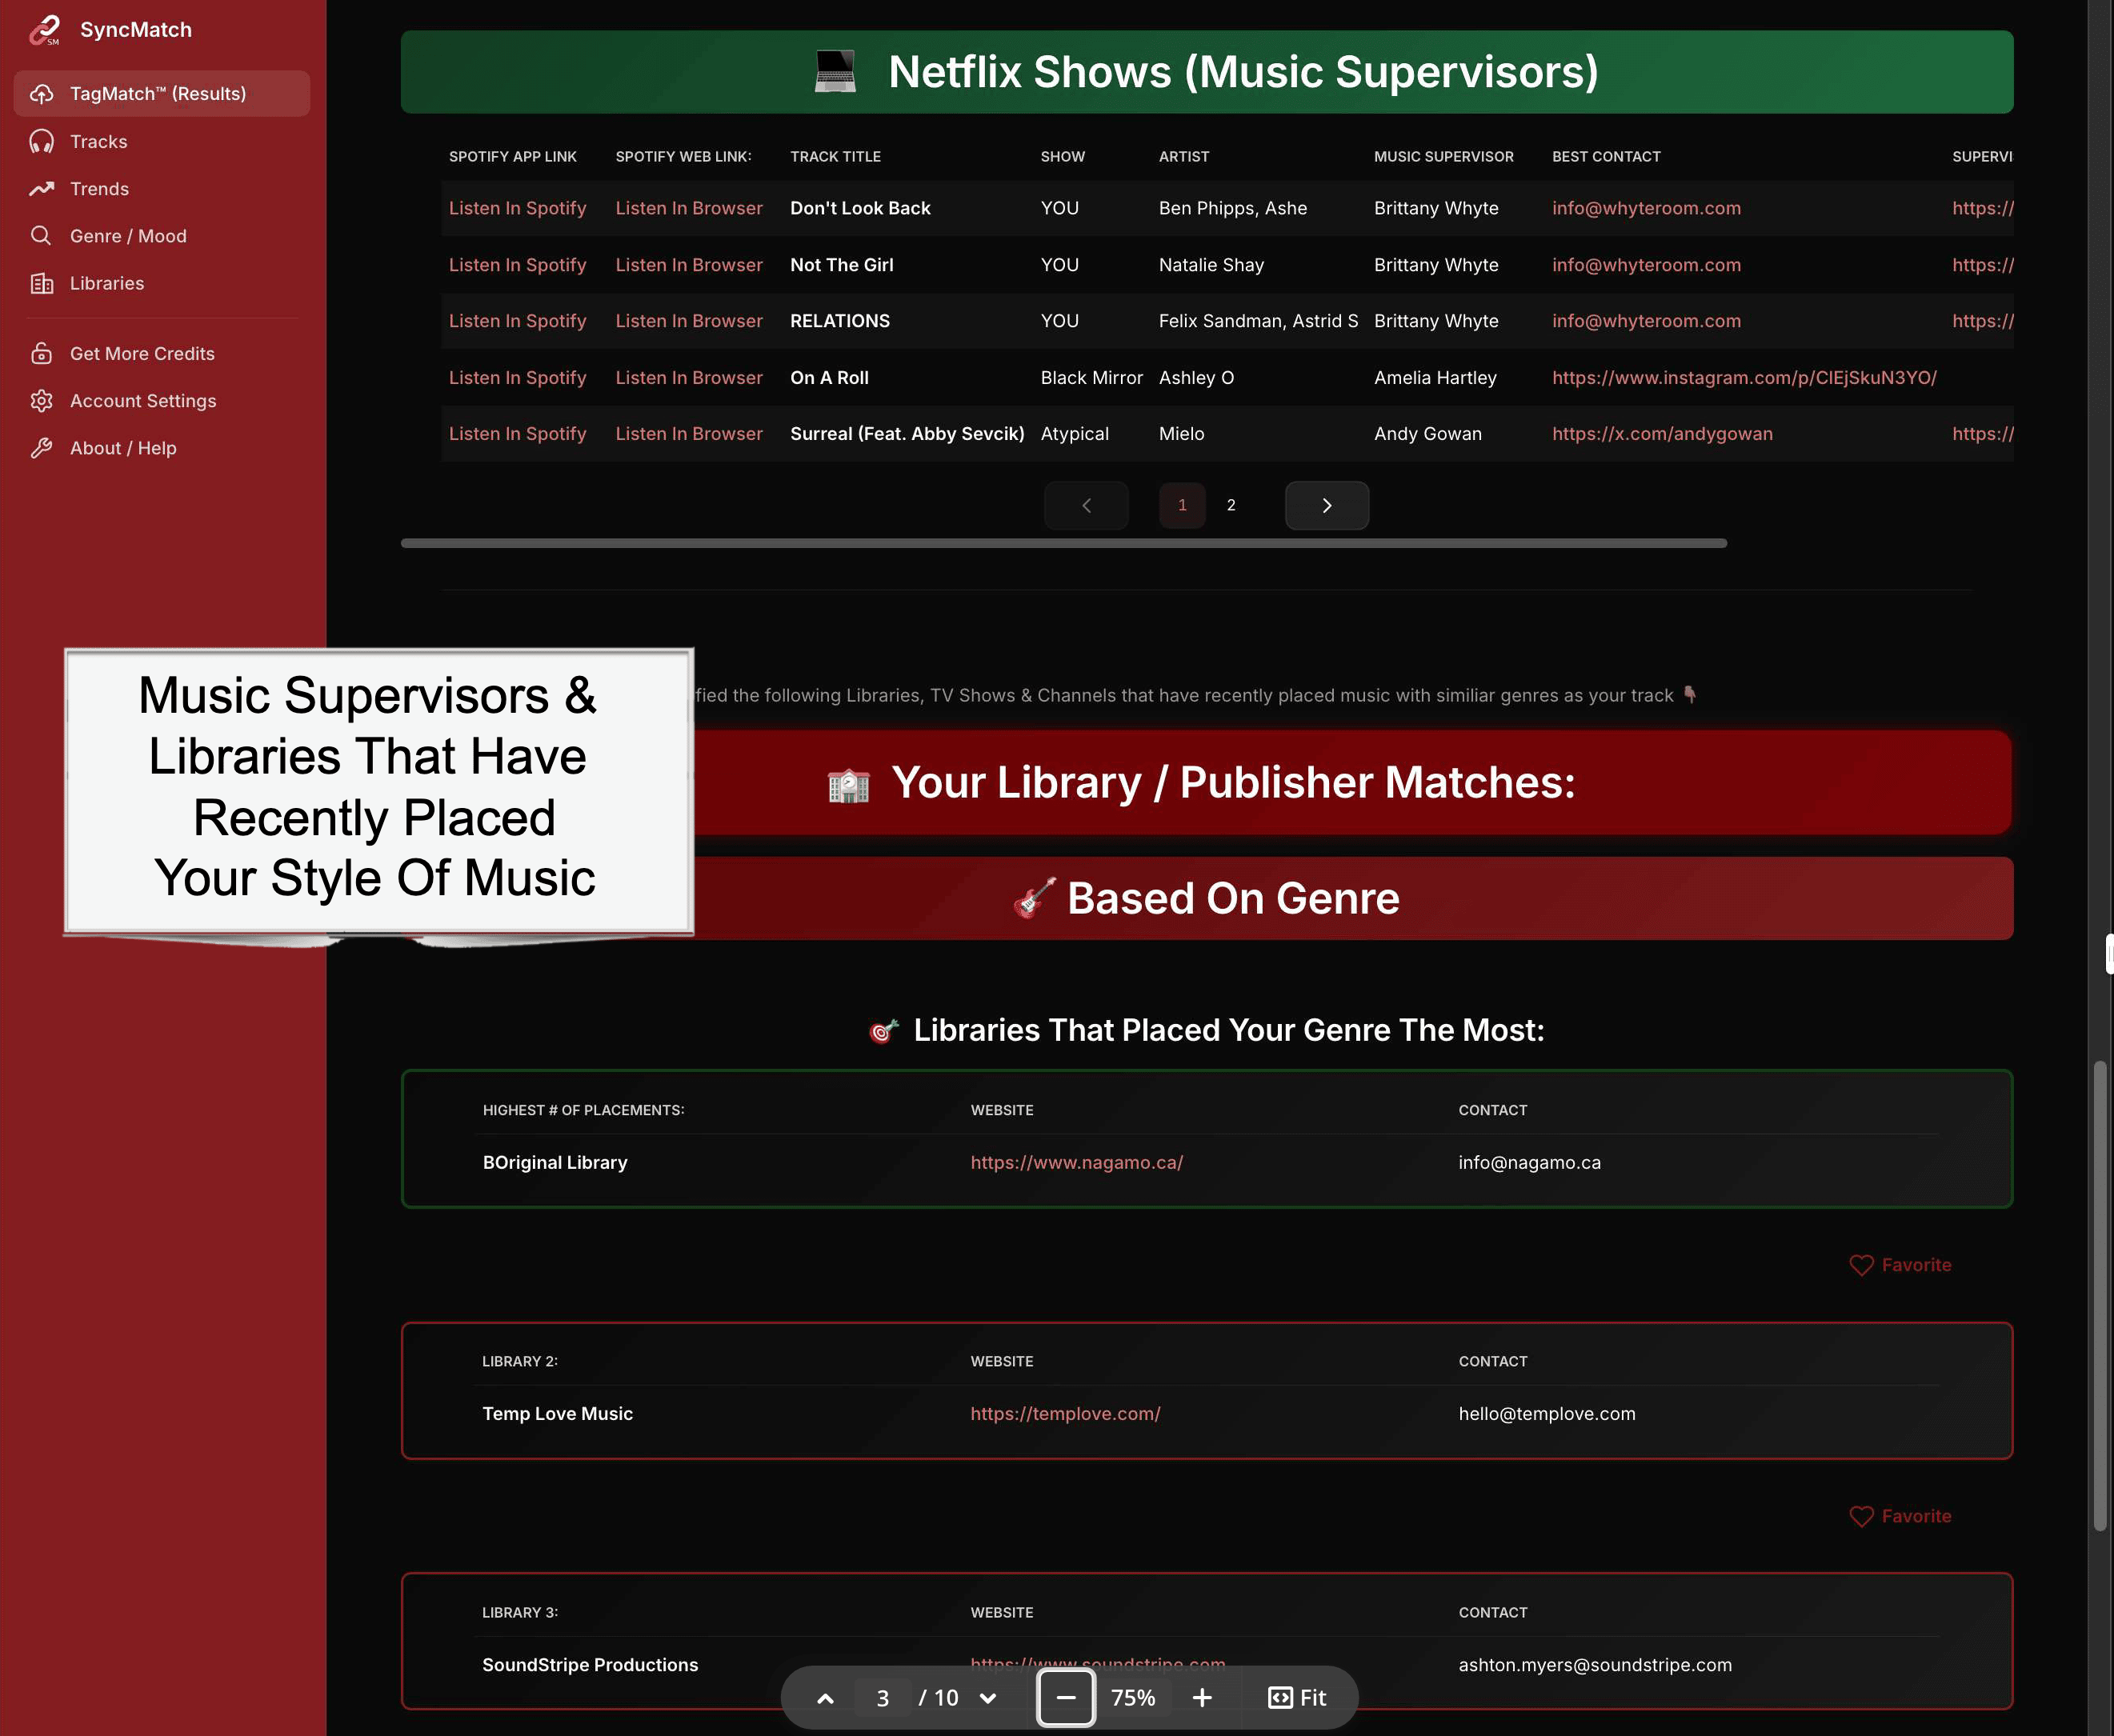2114x1736 pixels.
Task: Go to next results page arrow
Action: (1326, 506)
